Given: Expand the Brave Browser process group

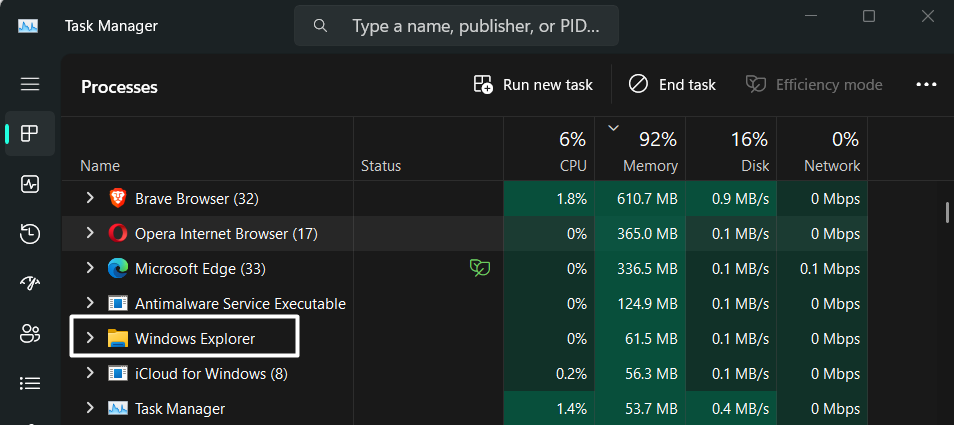Looking at the screenshot, I should click(x=90, y=199).
